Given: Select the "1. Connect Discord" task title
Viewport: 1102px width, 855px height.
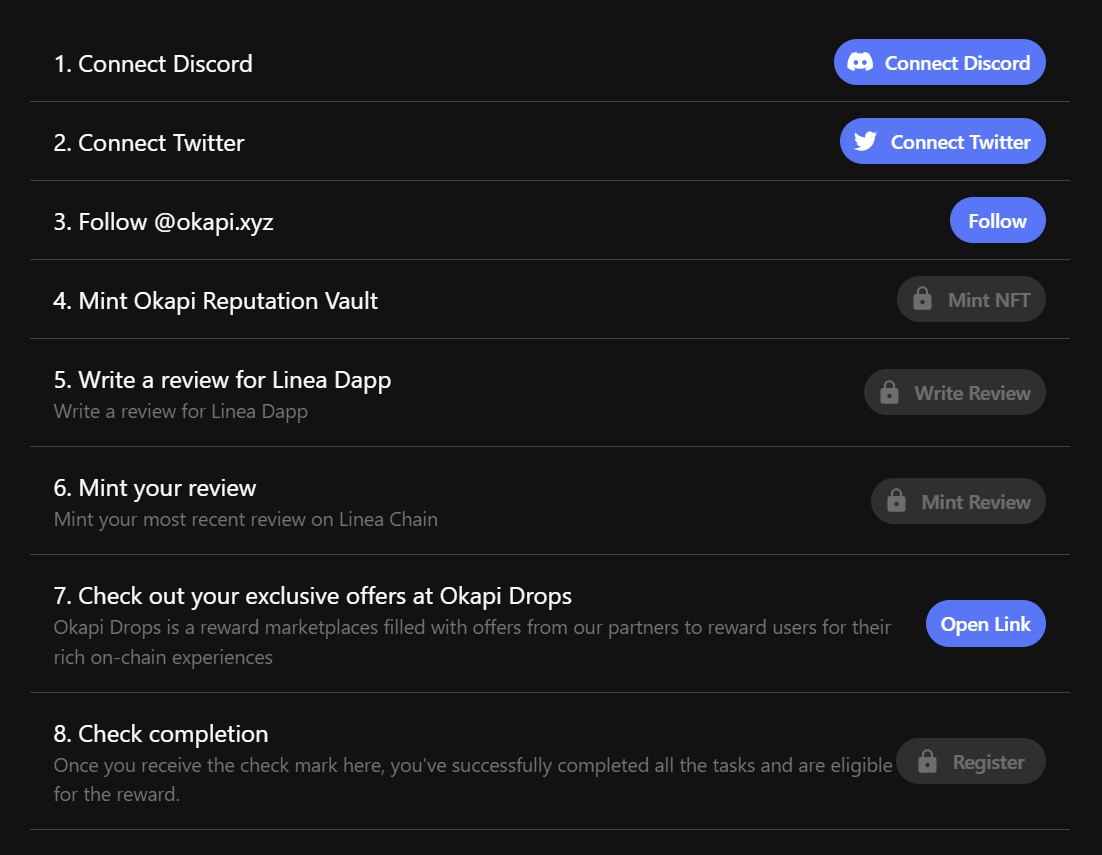Looking at the screenshot, I should [153, 64].
